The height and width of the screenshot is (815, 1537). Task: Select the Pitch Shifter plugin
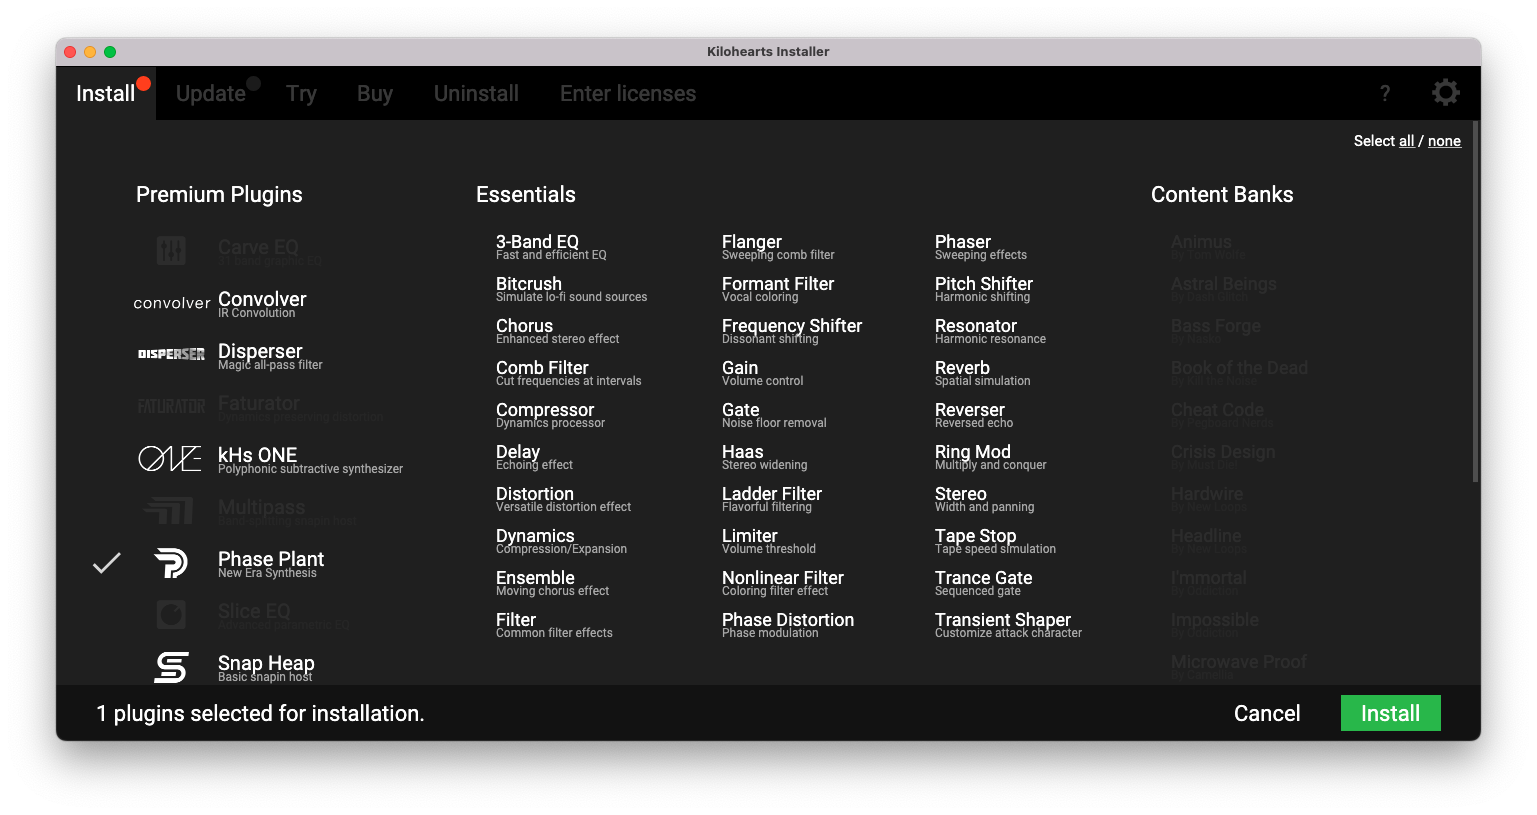pyautogui.click(x=984, y=289)
